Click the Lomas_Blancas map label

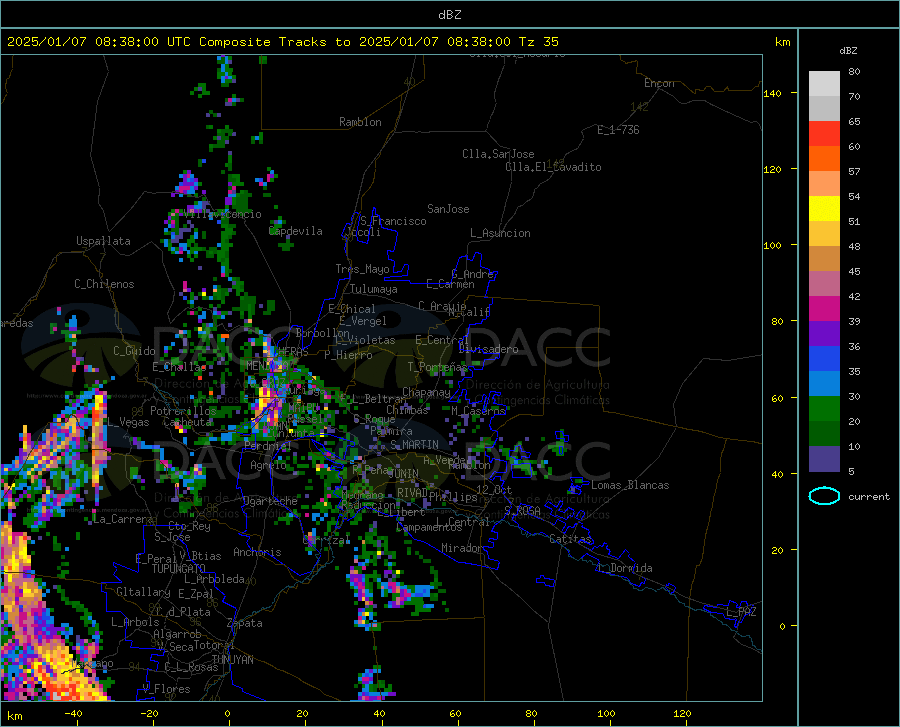(630, 485)
